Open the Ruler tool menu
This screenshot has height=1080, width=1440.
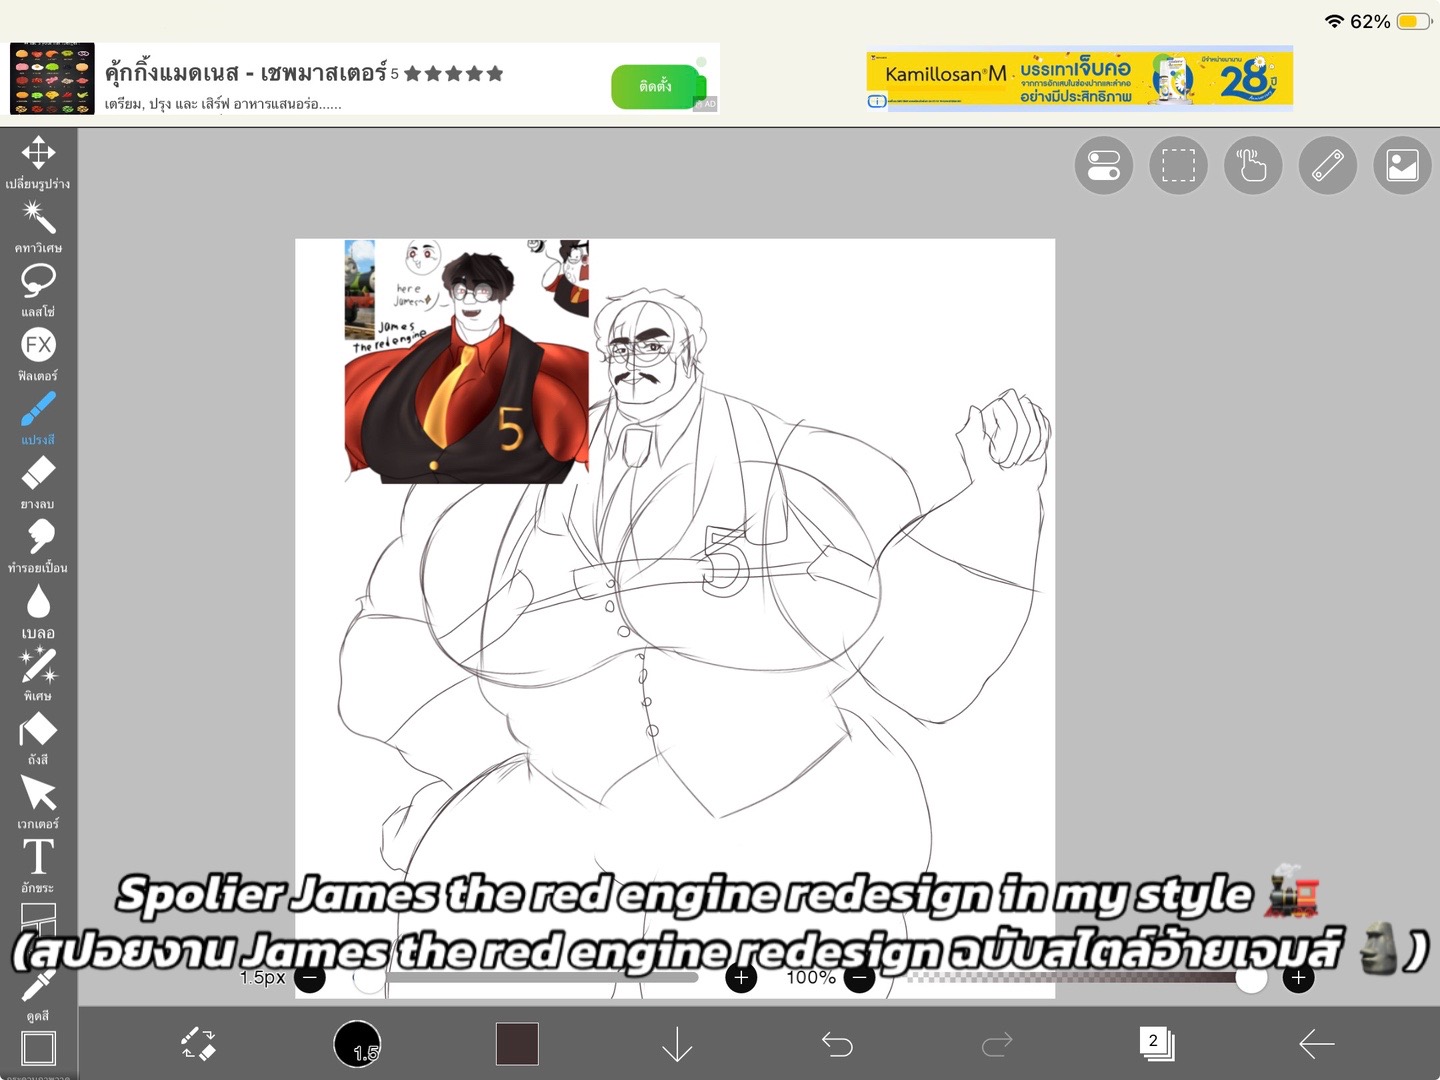(x=1328, y=165)
